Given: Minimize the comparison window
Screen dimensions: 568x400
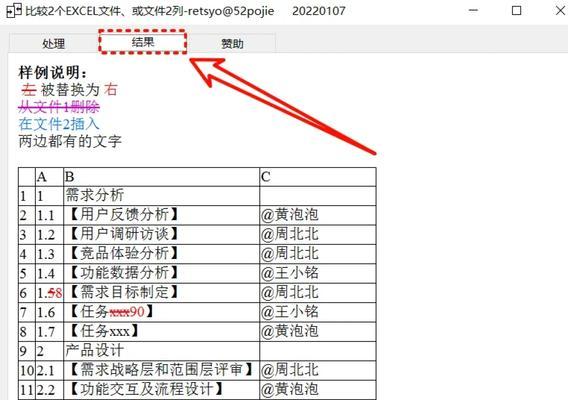Looking at the screenshot, I should click(x=473, y=11).
